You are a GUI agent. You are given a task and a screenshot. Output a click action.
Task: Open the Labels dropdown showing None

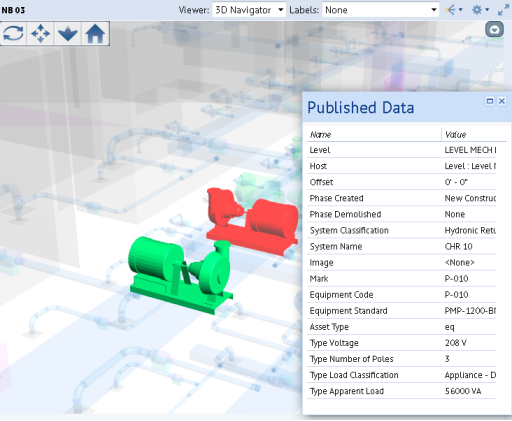[x=380, y=10]
